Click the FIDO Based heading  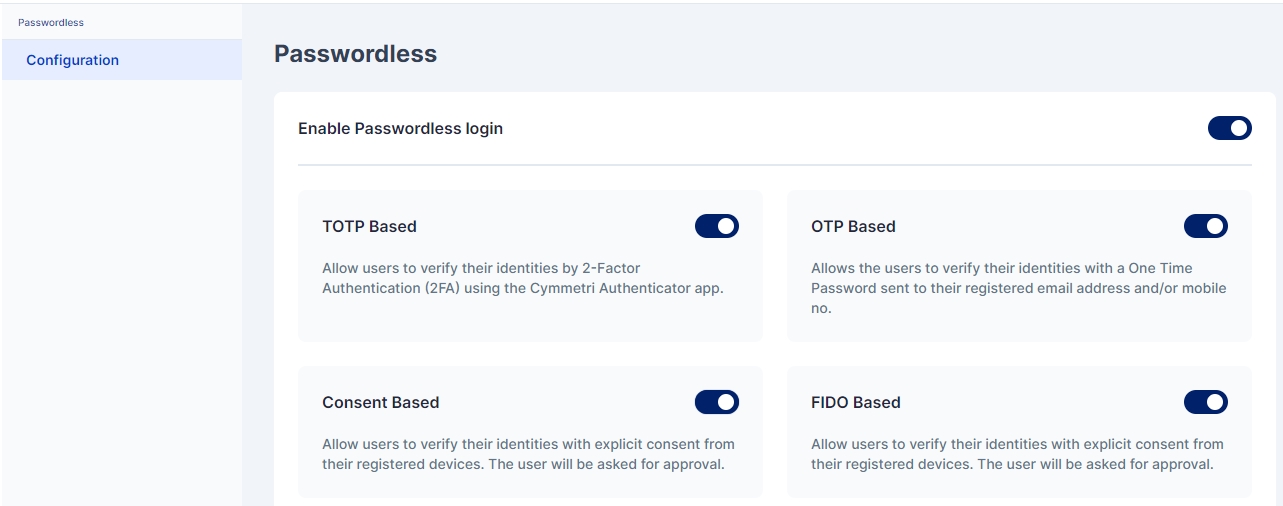[855, 402]
